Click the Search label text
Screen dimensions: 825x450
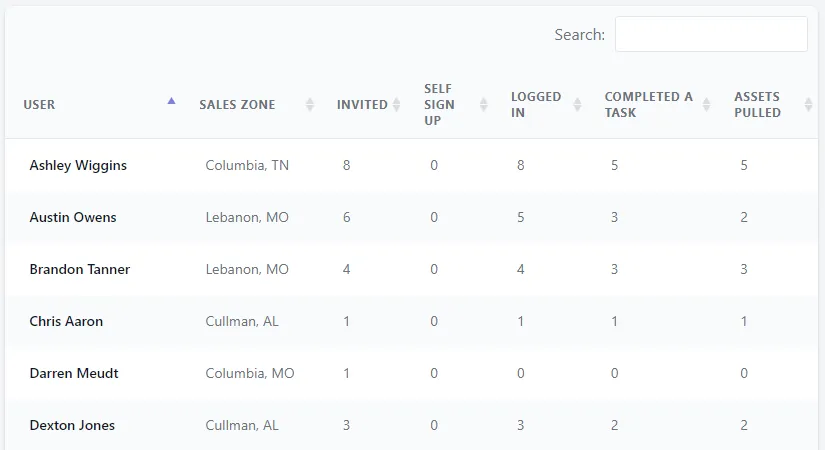(x=579, y=35)
